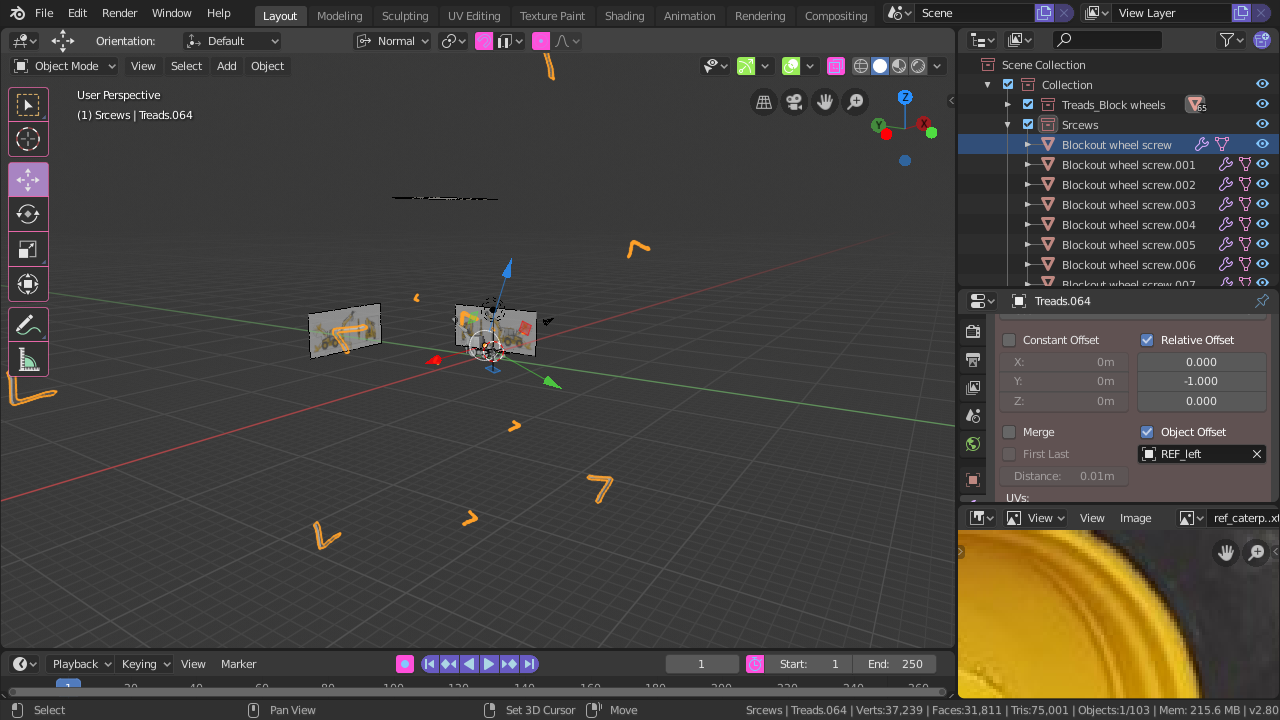This screenshot has height=720, width=1280.
Task: Enable the Merge checkbox
Action: (x=1009, y=432)
